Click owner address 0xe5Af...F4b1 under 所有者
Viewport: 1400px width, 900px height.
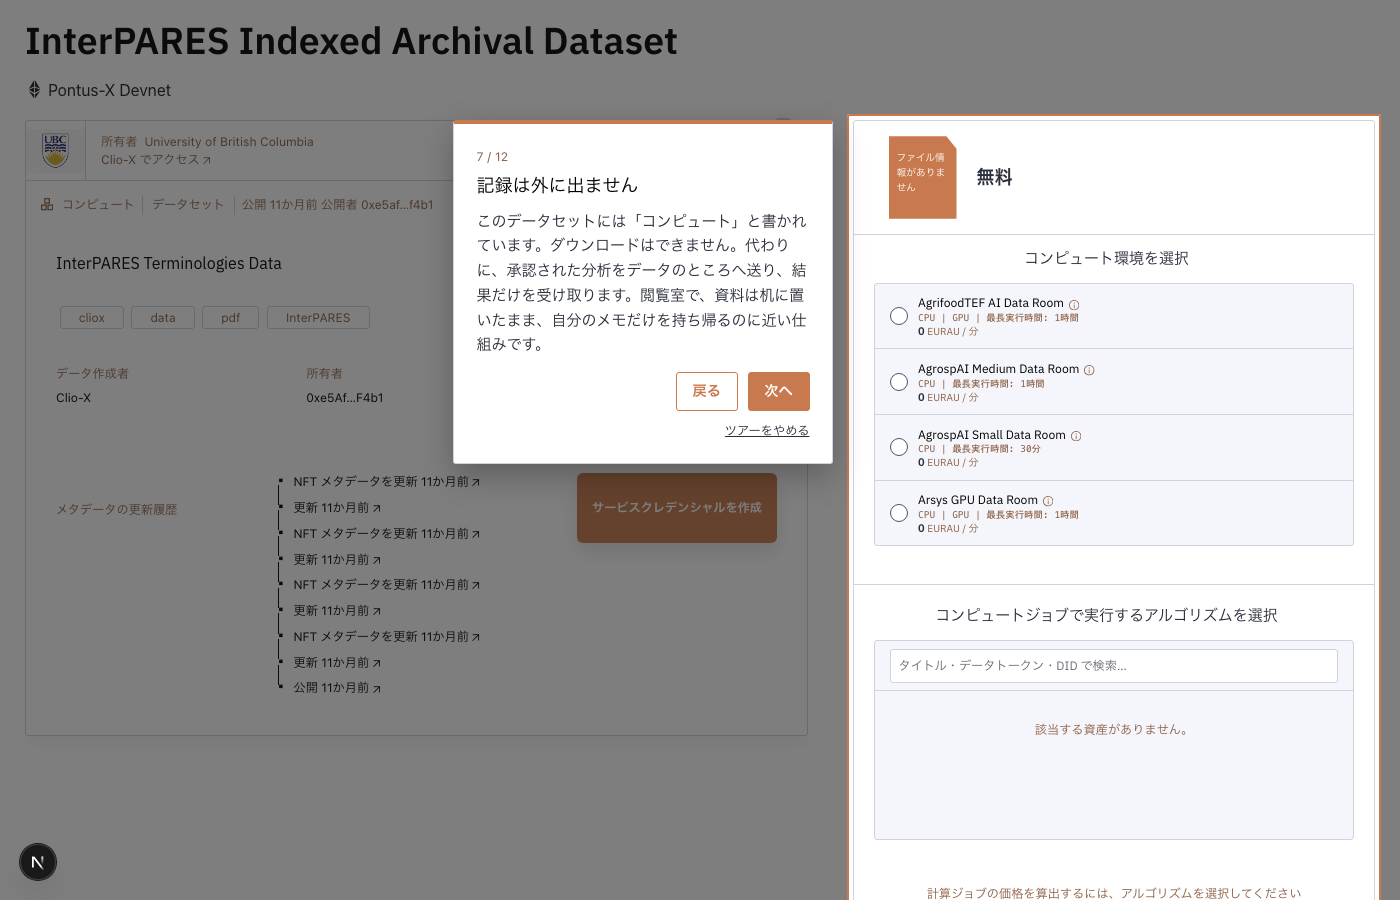345,398
